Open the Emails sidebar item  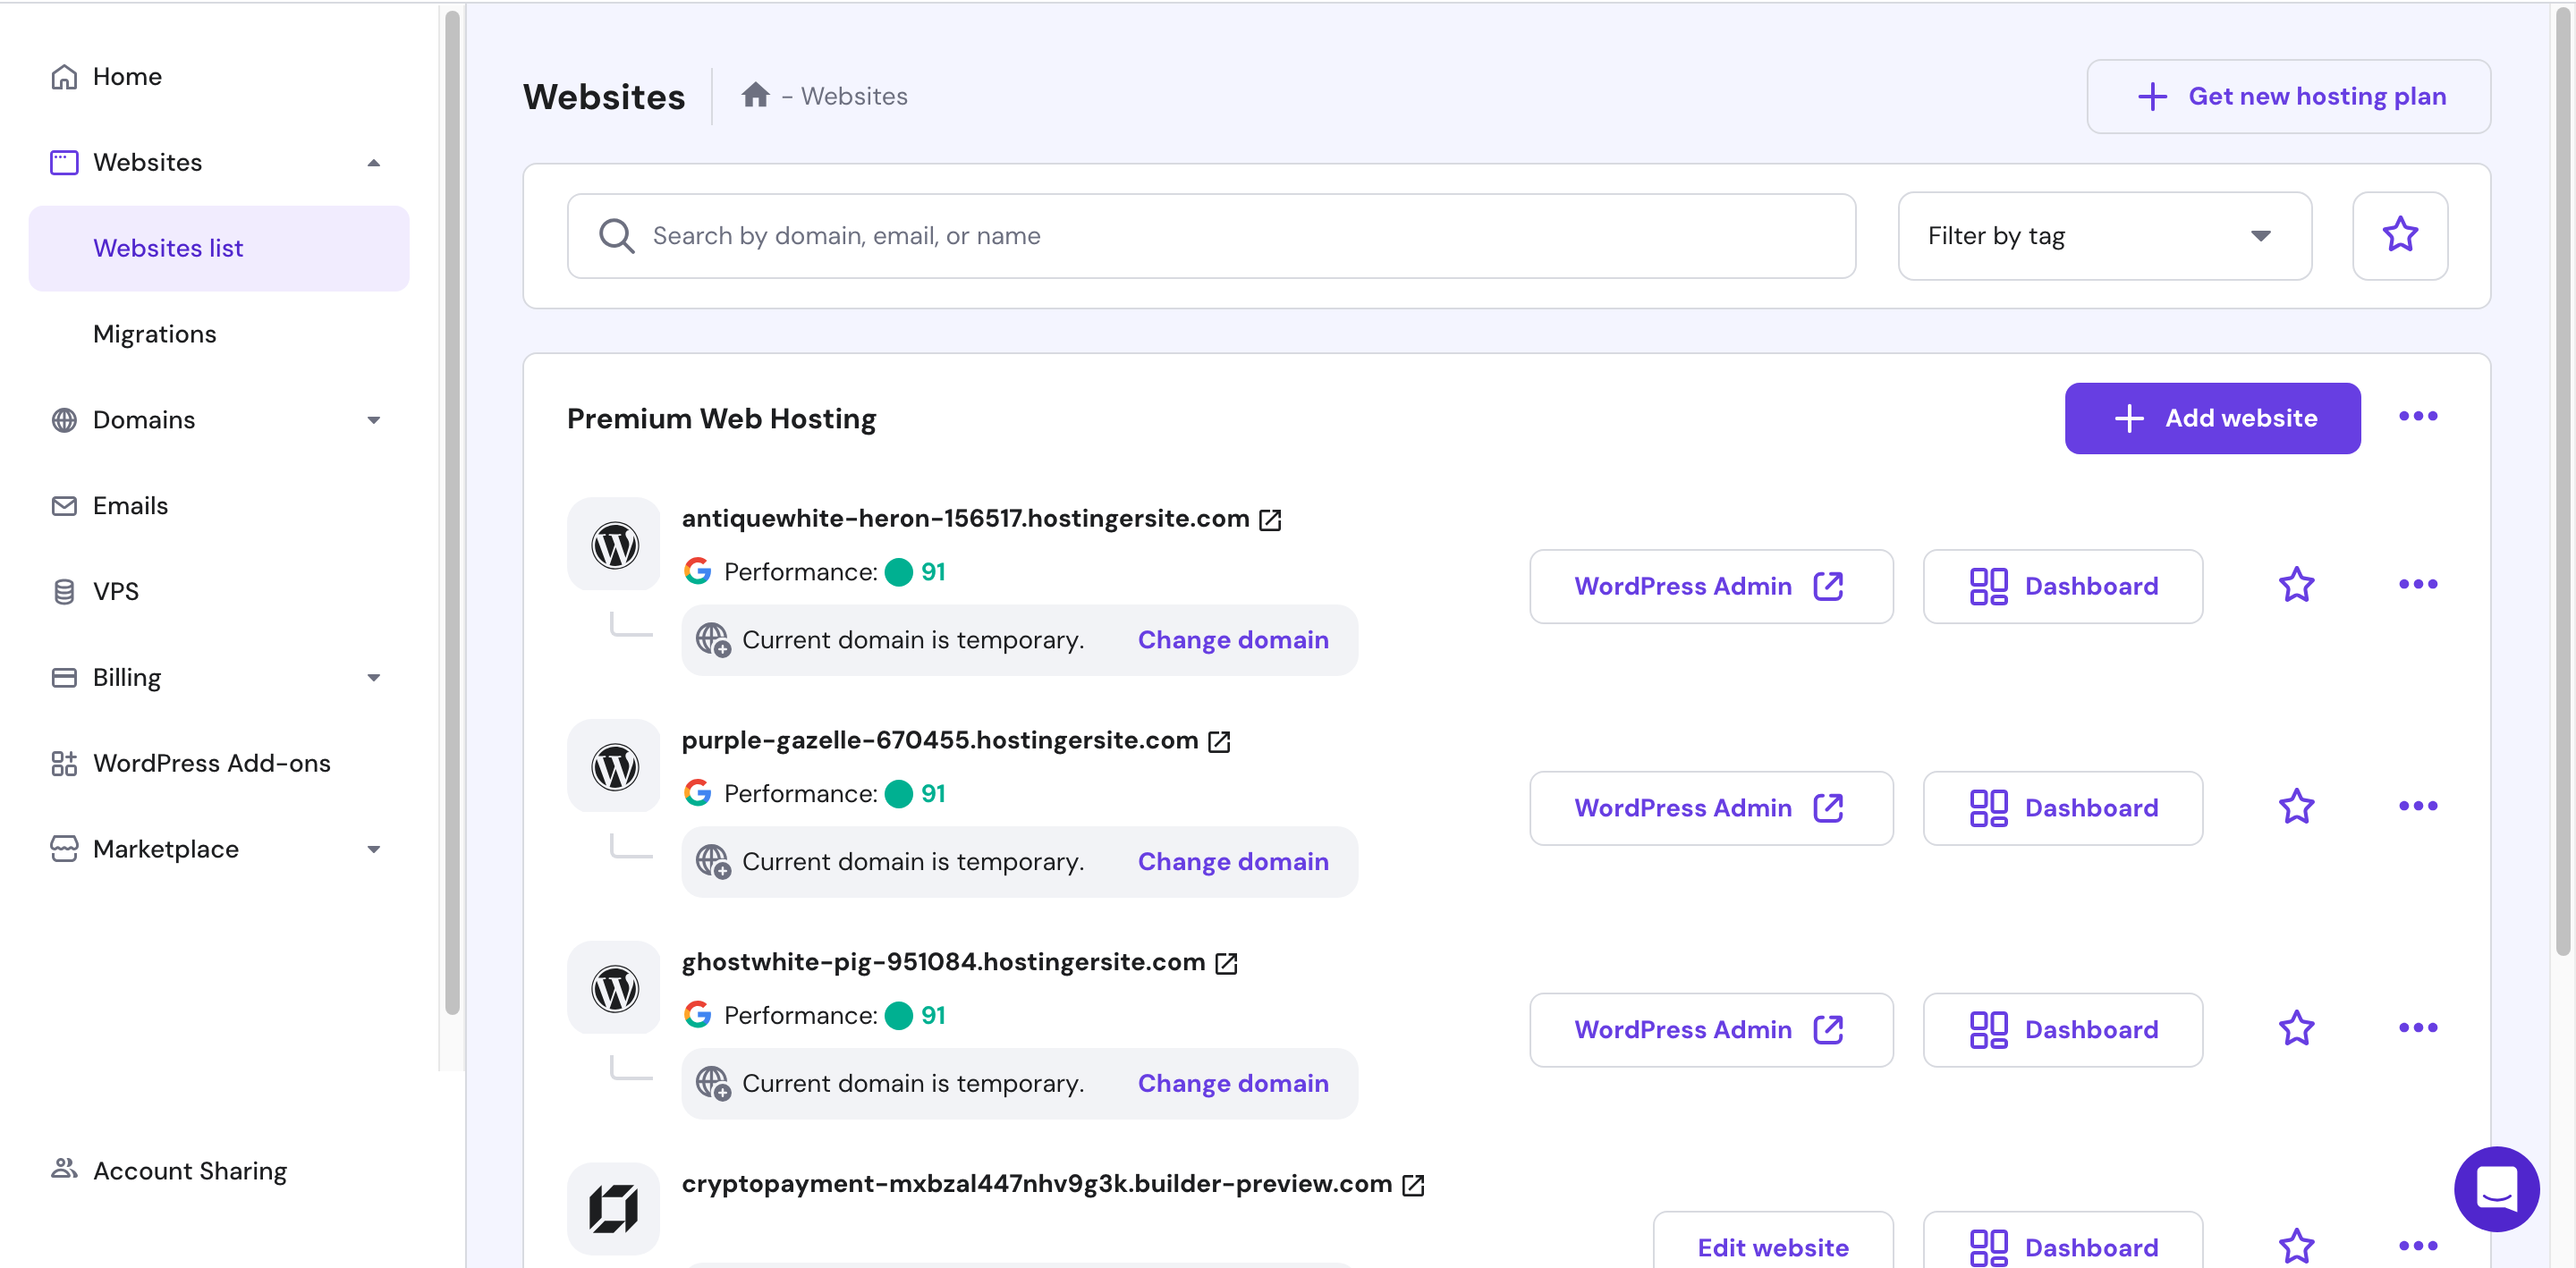[130, 506]
